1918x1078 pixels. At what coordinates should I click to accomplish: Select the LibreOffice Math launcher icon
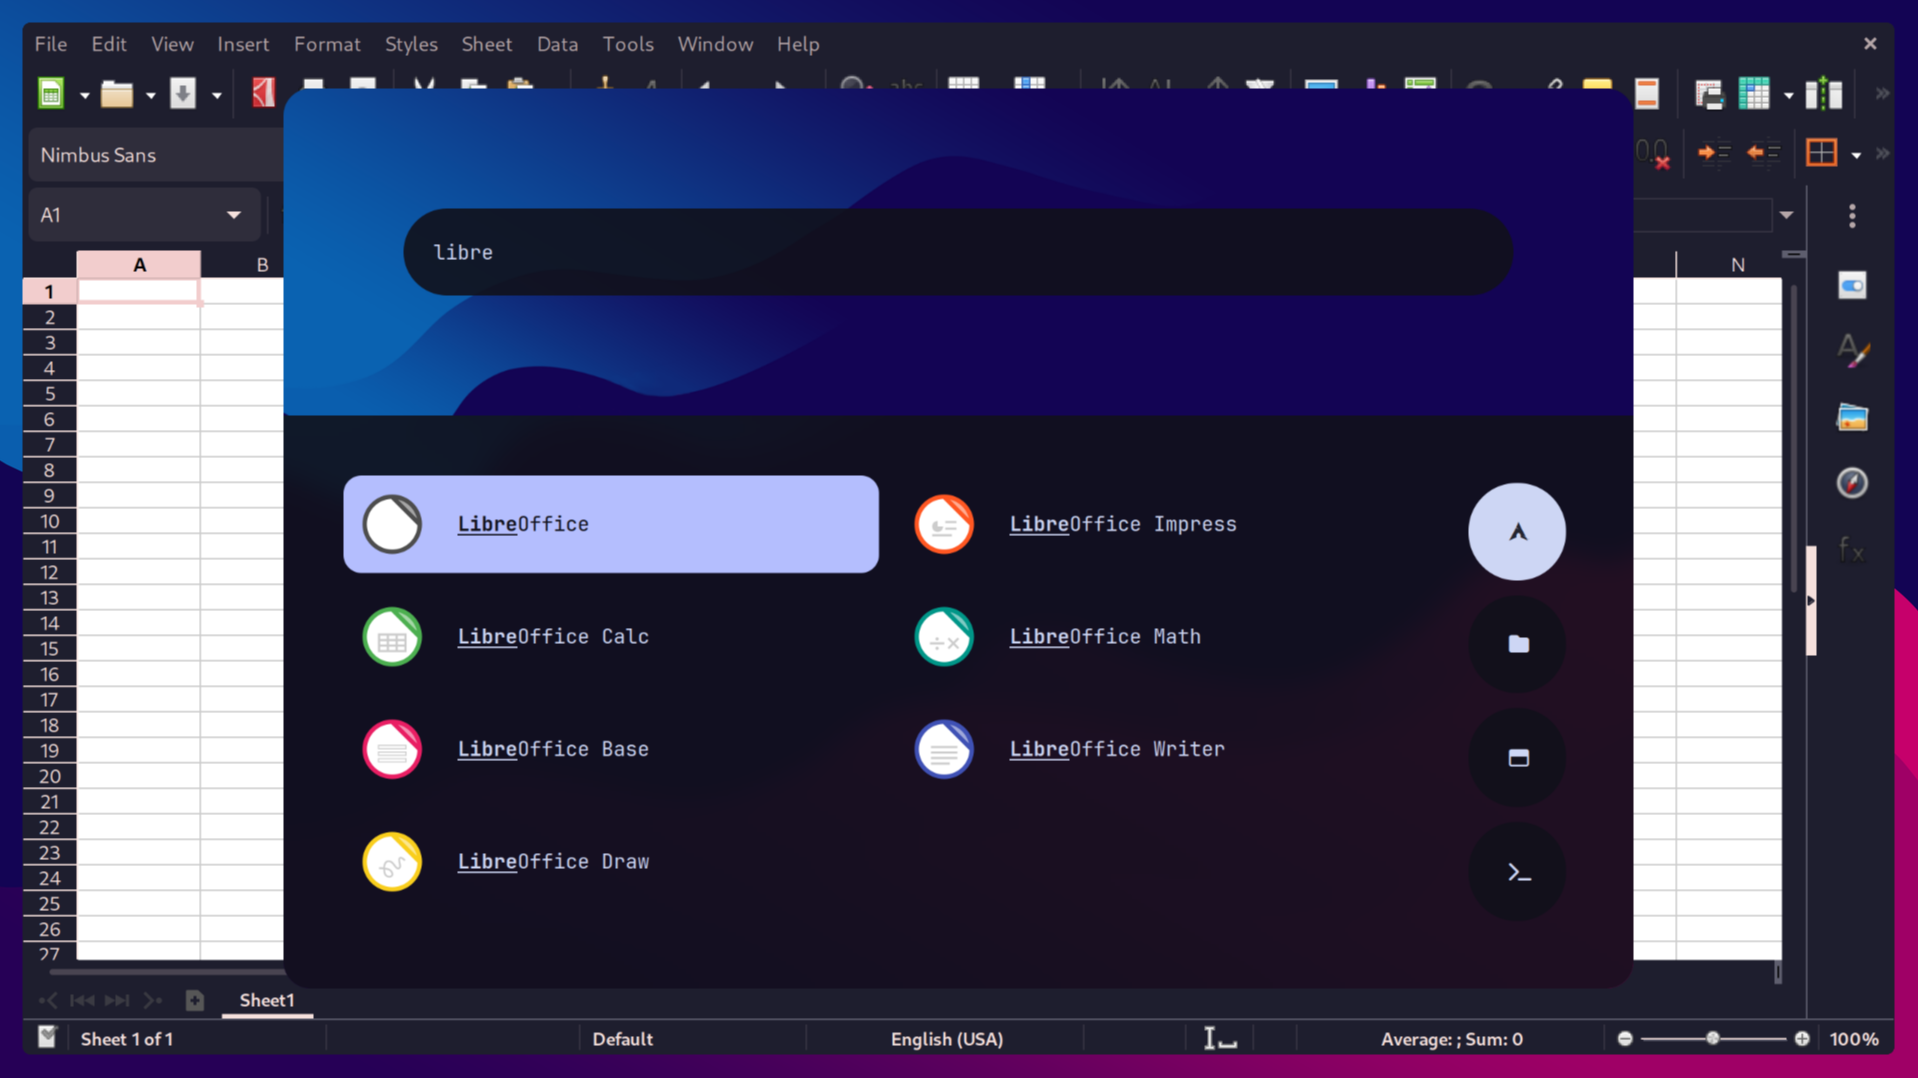[x=944, y=637]
